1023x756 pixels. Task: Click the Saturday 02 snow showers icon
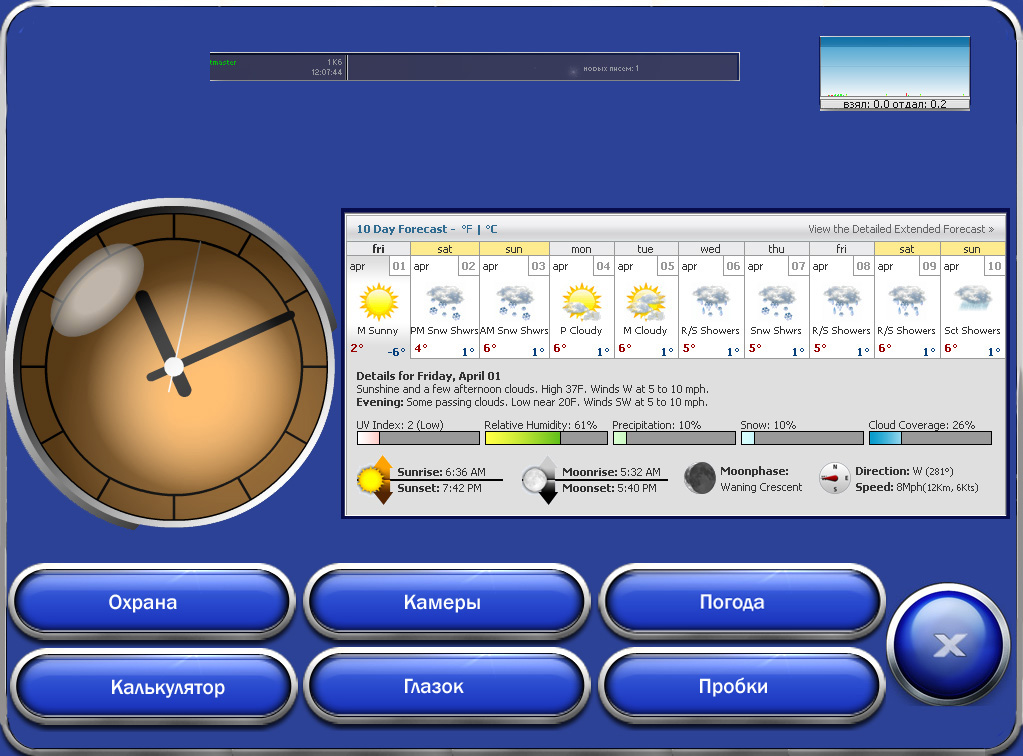coord(444,301)
